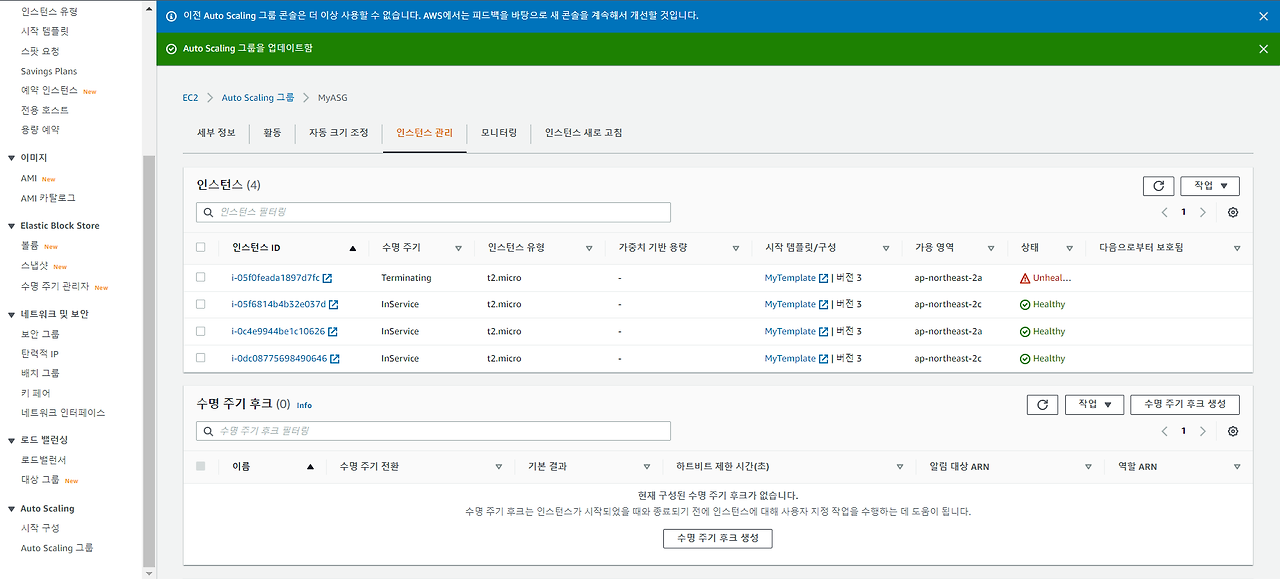
Task: Sort by instance ID ascending arrow
Action: click(x=352, y=248)
